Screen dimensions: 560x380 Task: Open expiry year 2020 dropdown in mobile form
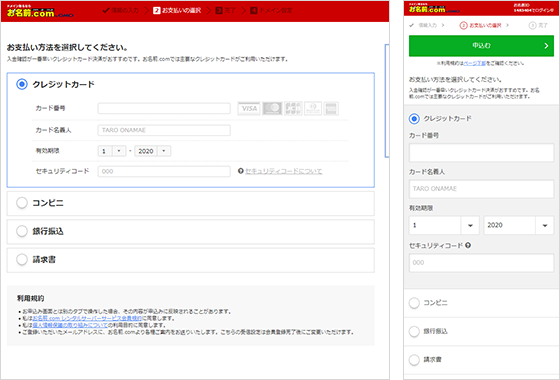click(519, 225)
